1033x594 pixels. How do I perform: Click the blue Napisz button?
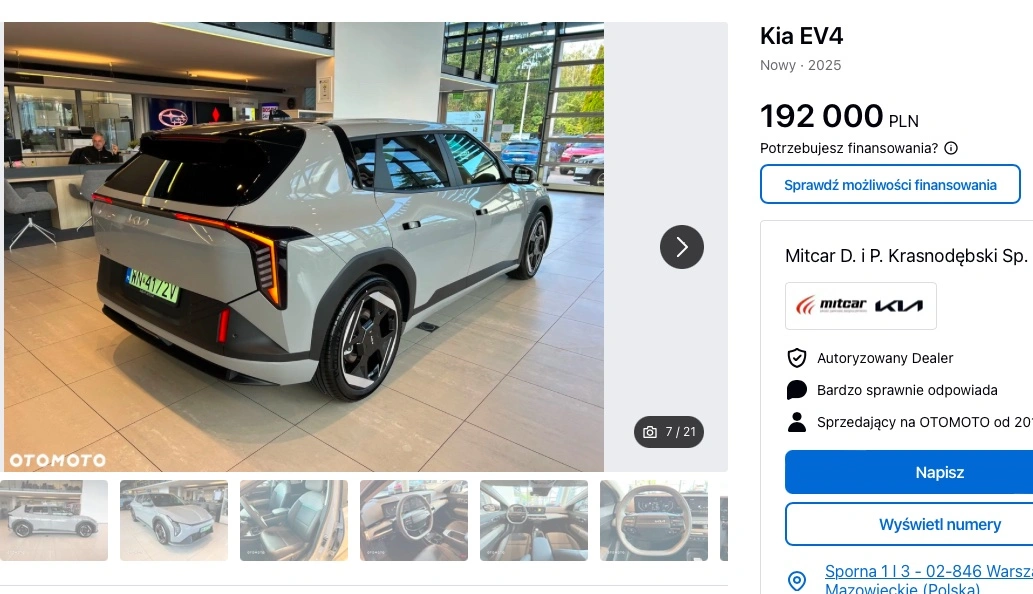coord(909,472)
